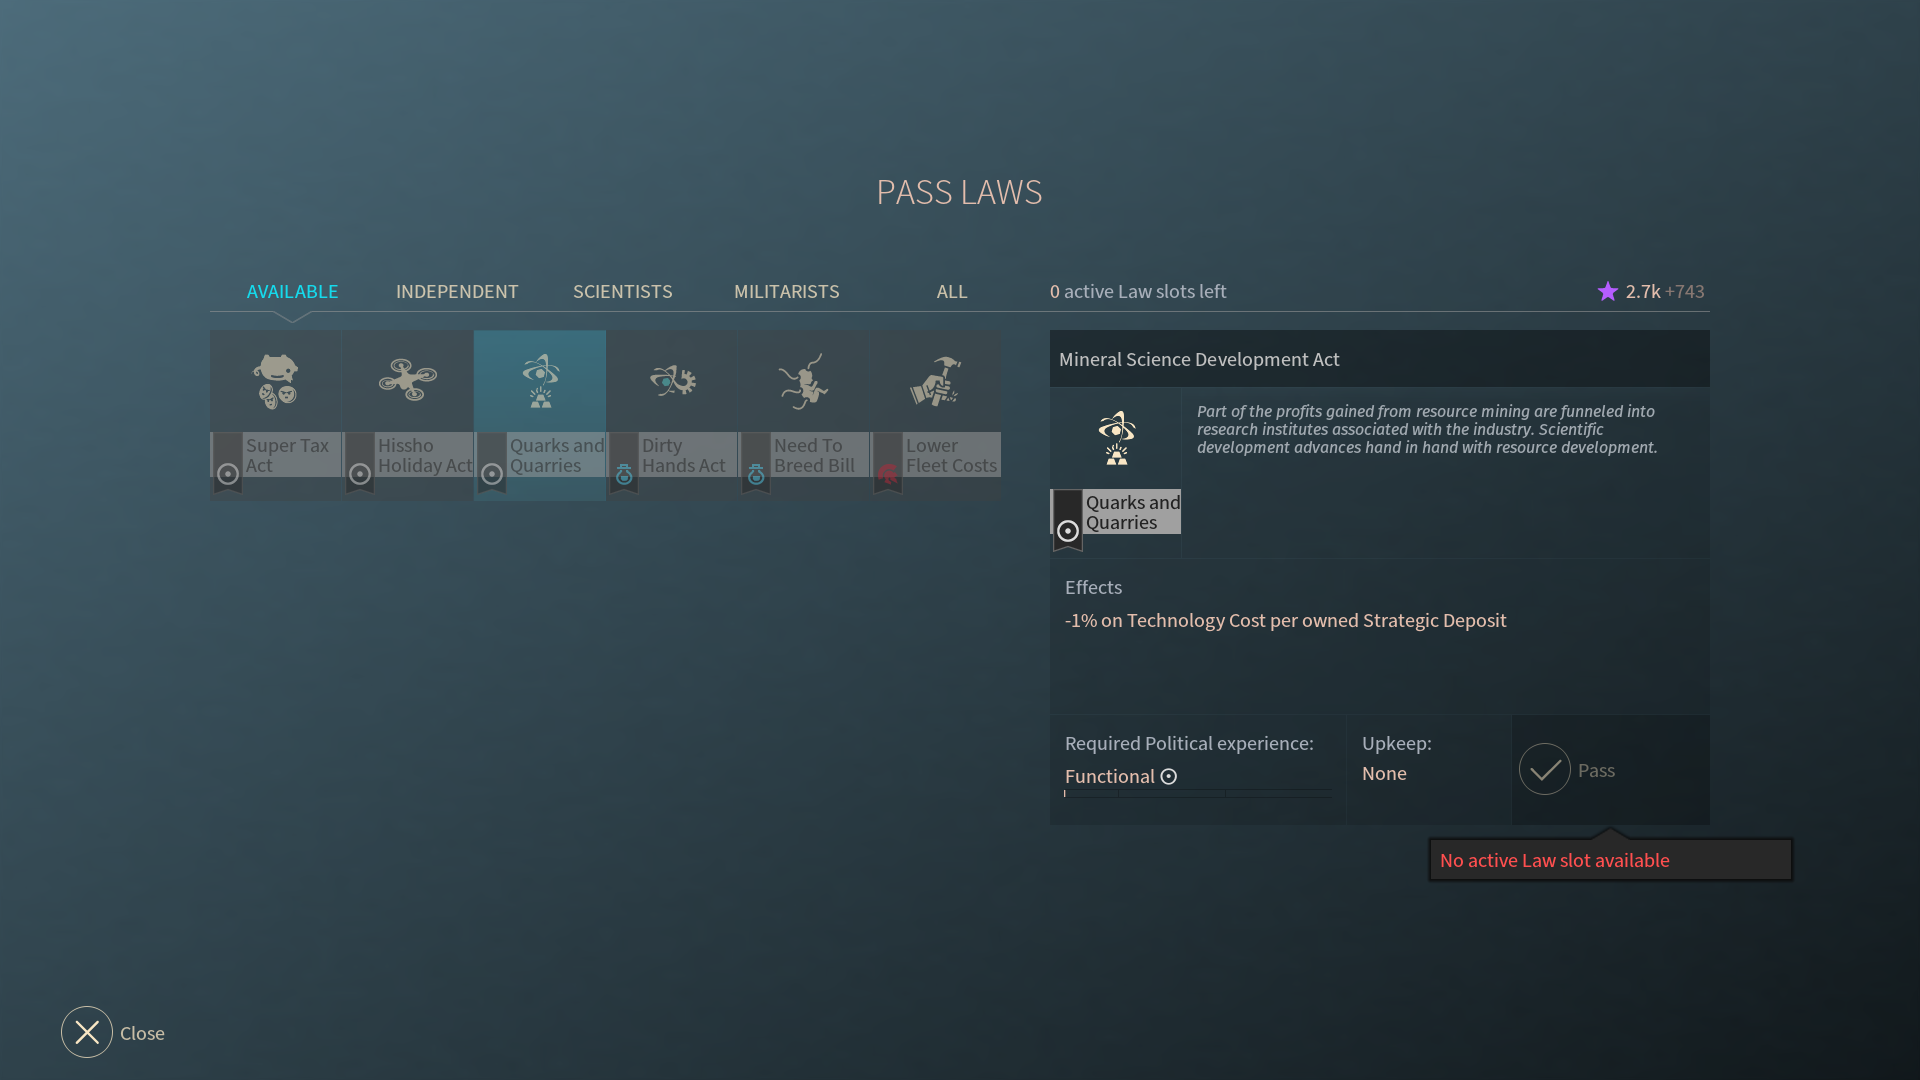Click the Close button label
Viewport: 1920px width, 1080px height.
tap(142, 1033)
